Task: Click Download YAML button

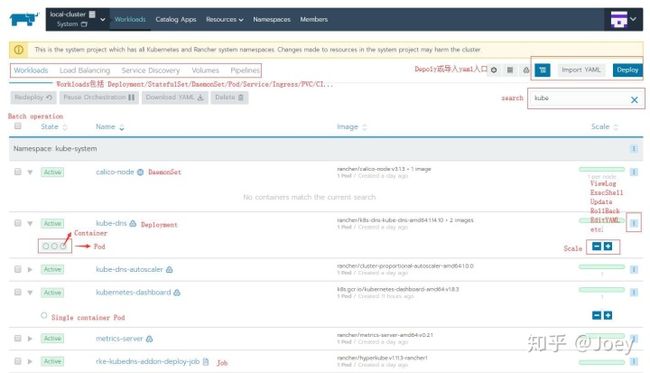Action: (175, 97)
